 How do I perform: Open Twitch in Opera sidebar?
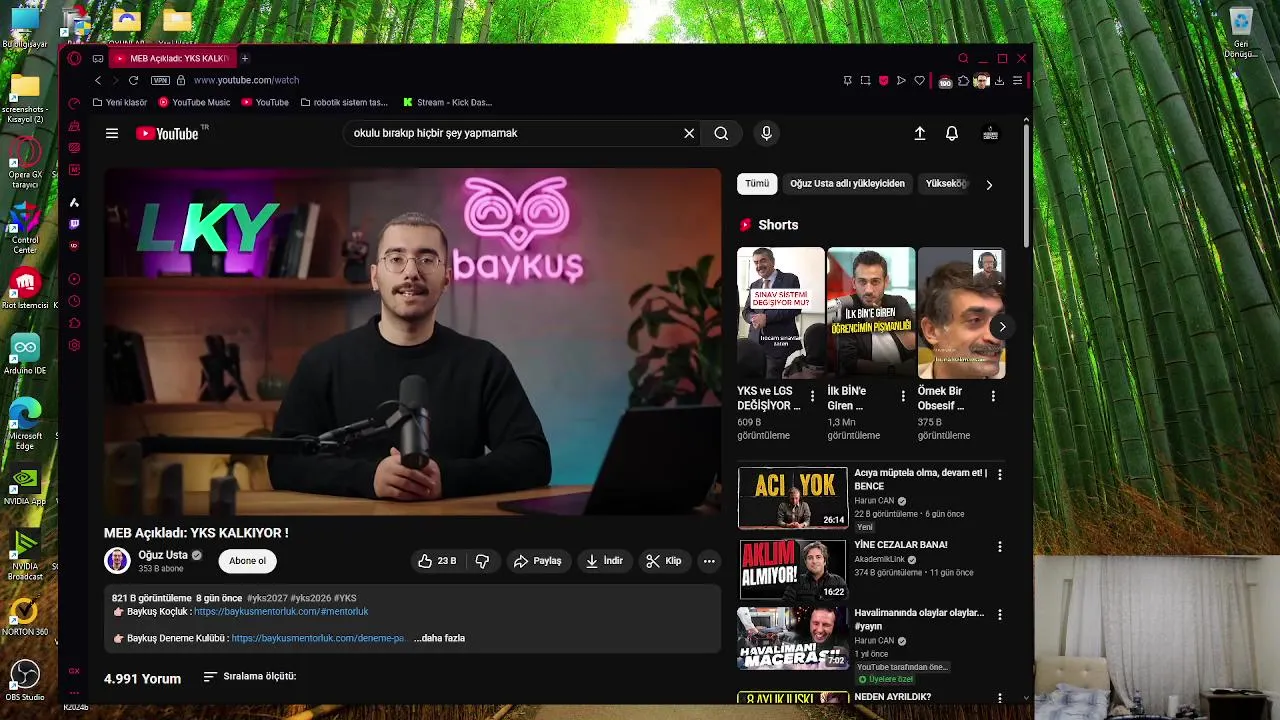[74, 224]
